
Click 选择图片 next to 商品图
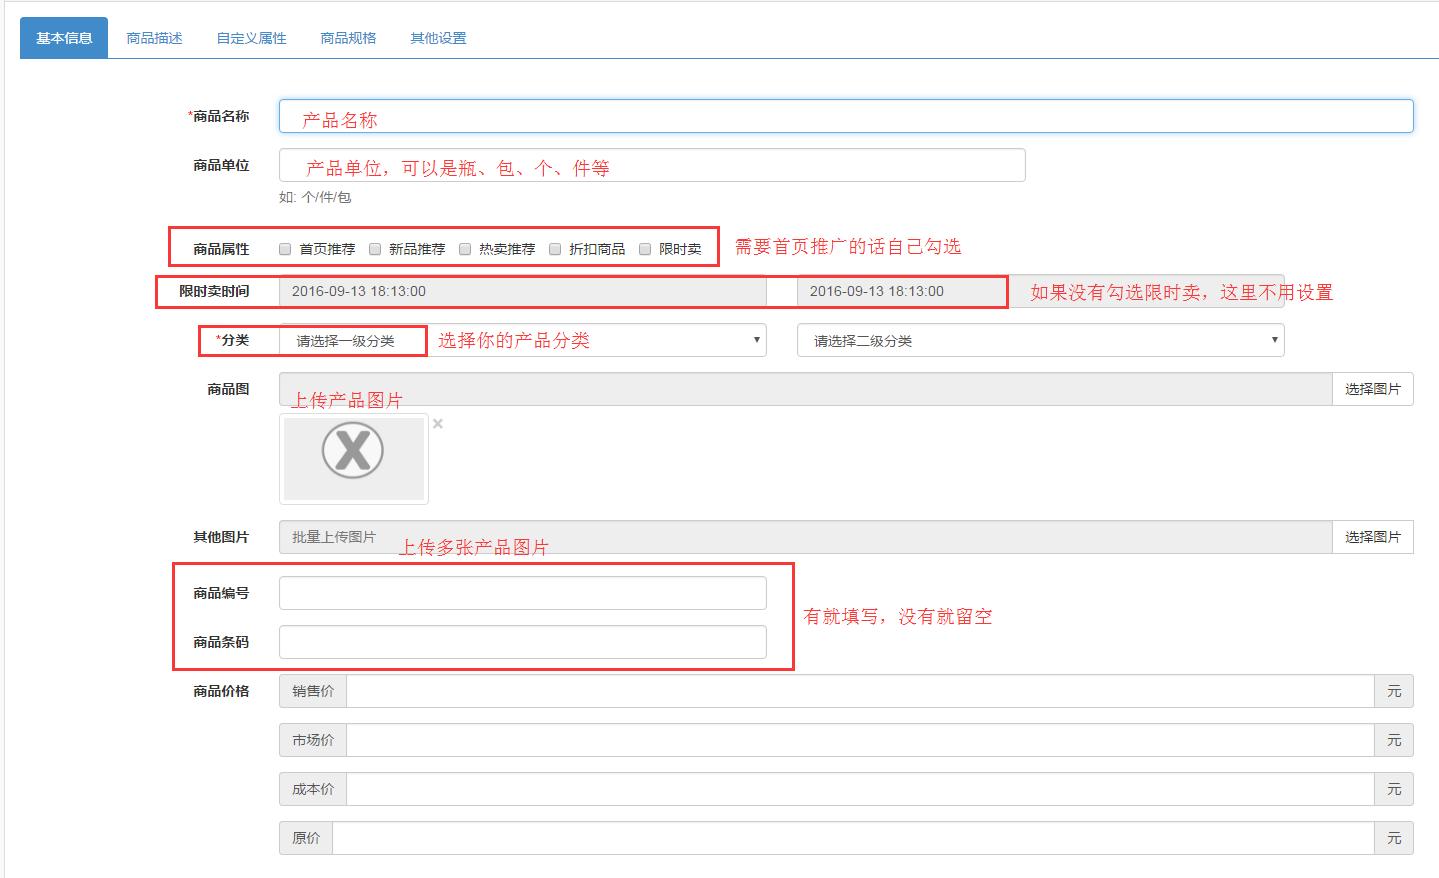tap(1372, 388)
